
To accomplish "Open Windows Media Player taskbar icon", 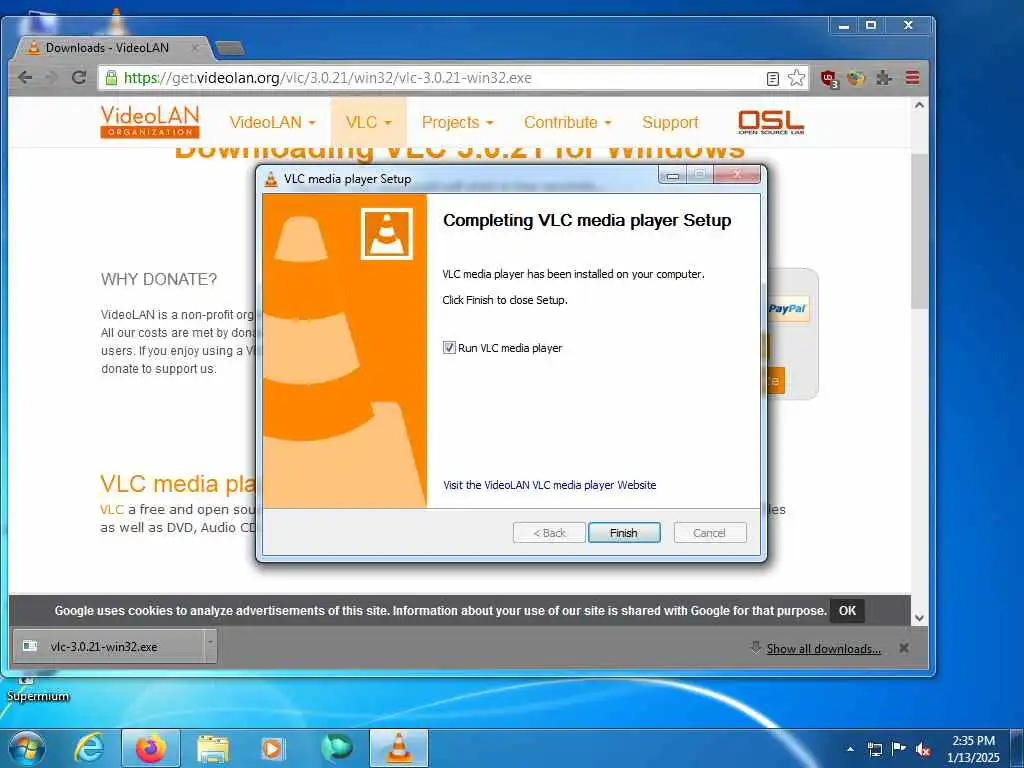I will click(273, 748).
